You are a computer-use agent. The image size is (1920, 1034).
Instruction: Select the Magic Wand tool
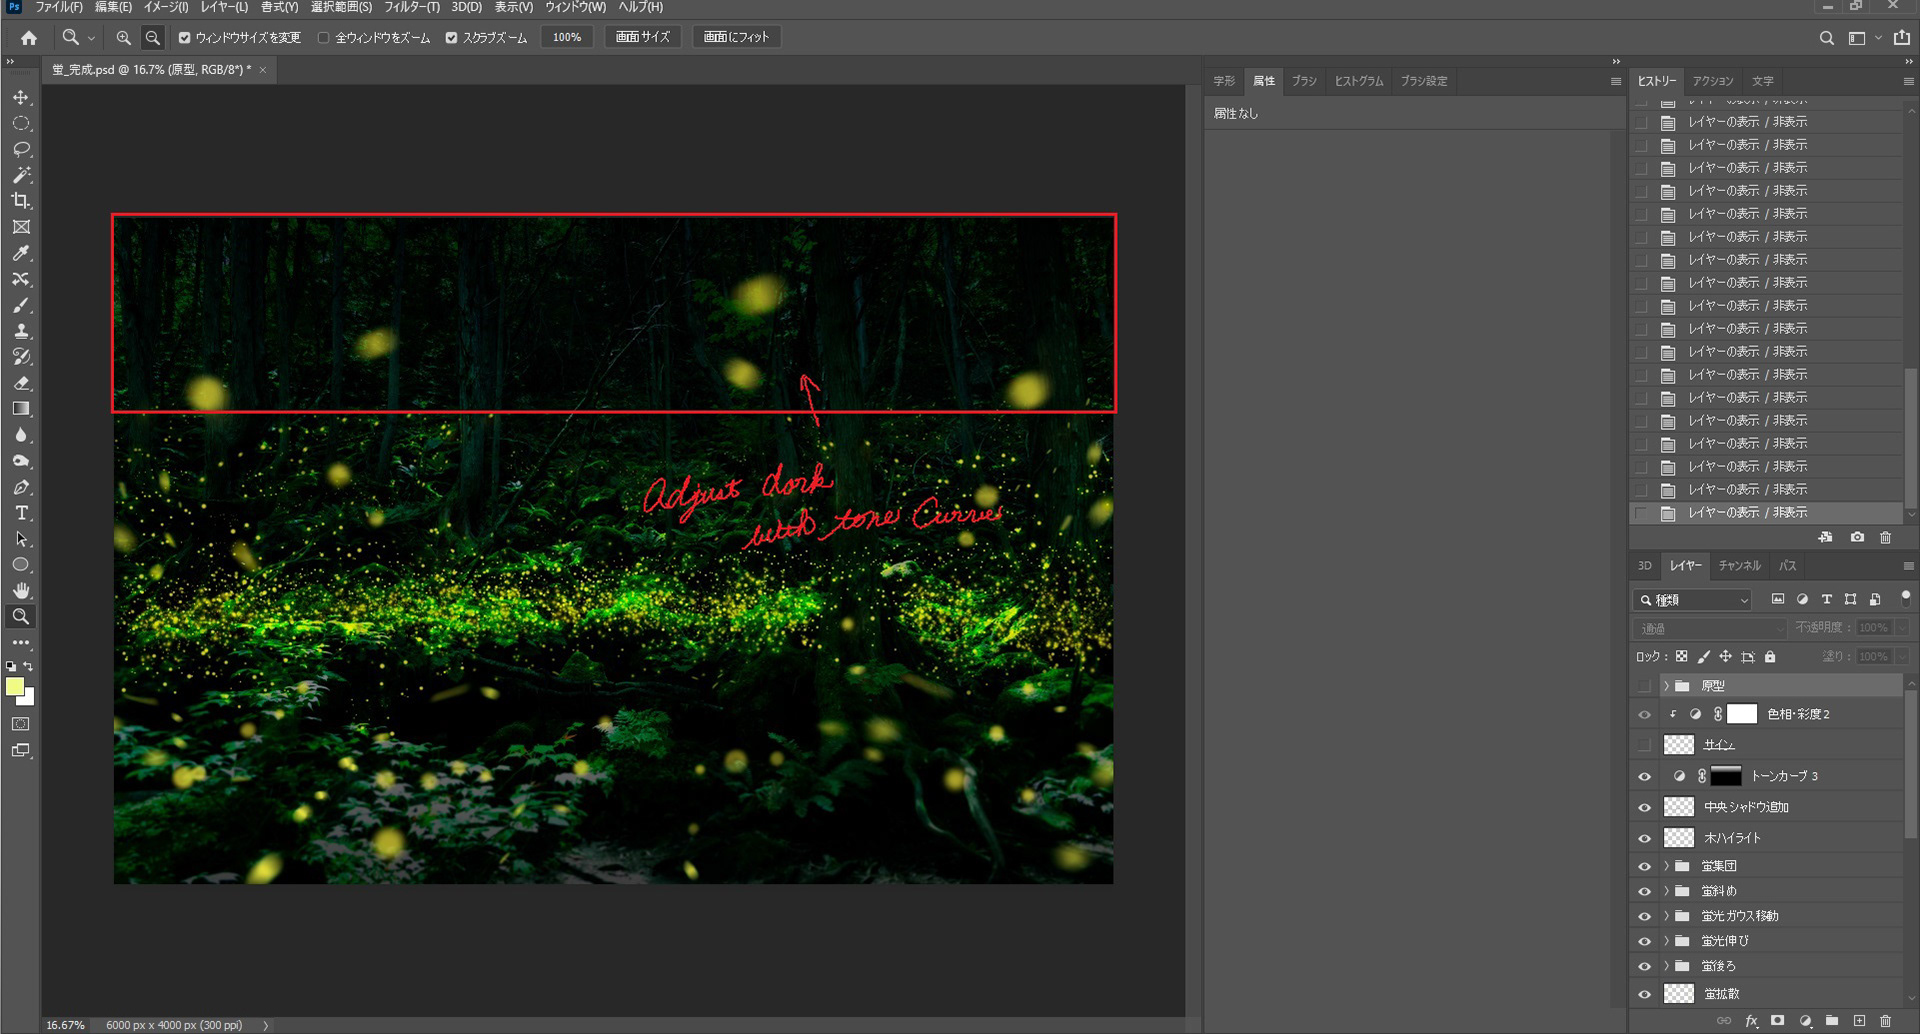coord(21,175)
